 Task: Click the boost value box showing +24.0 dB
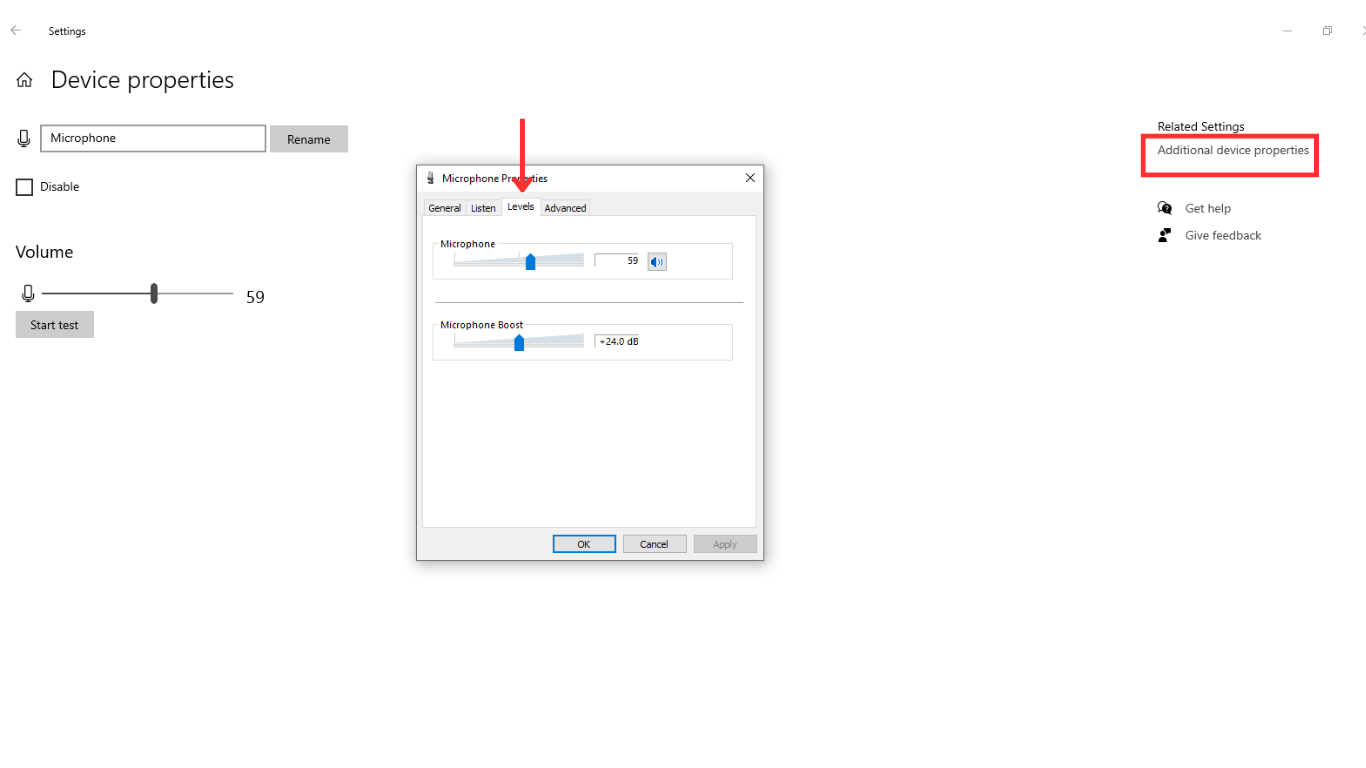click(x=616, y=341)
